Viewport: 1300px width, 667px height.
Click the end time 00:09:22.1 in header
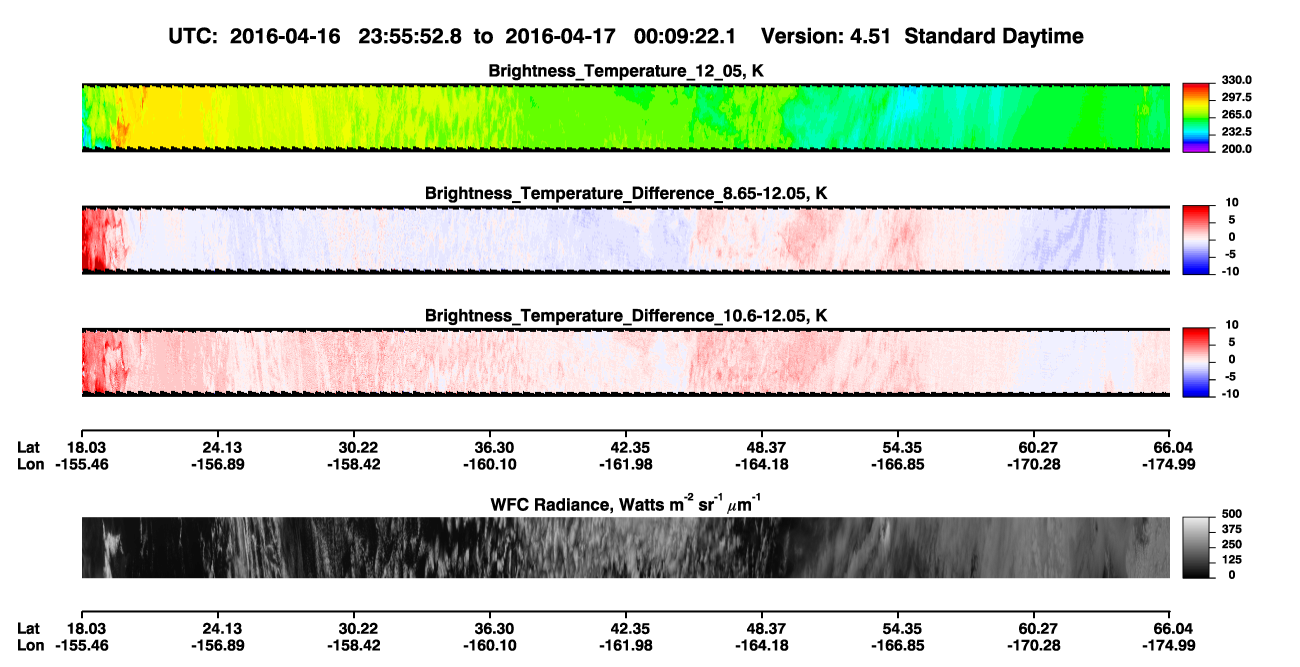click(x=686, y=37)
